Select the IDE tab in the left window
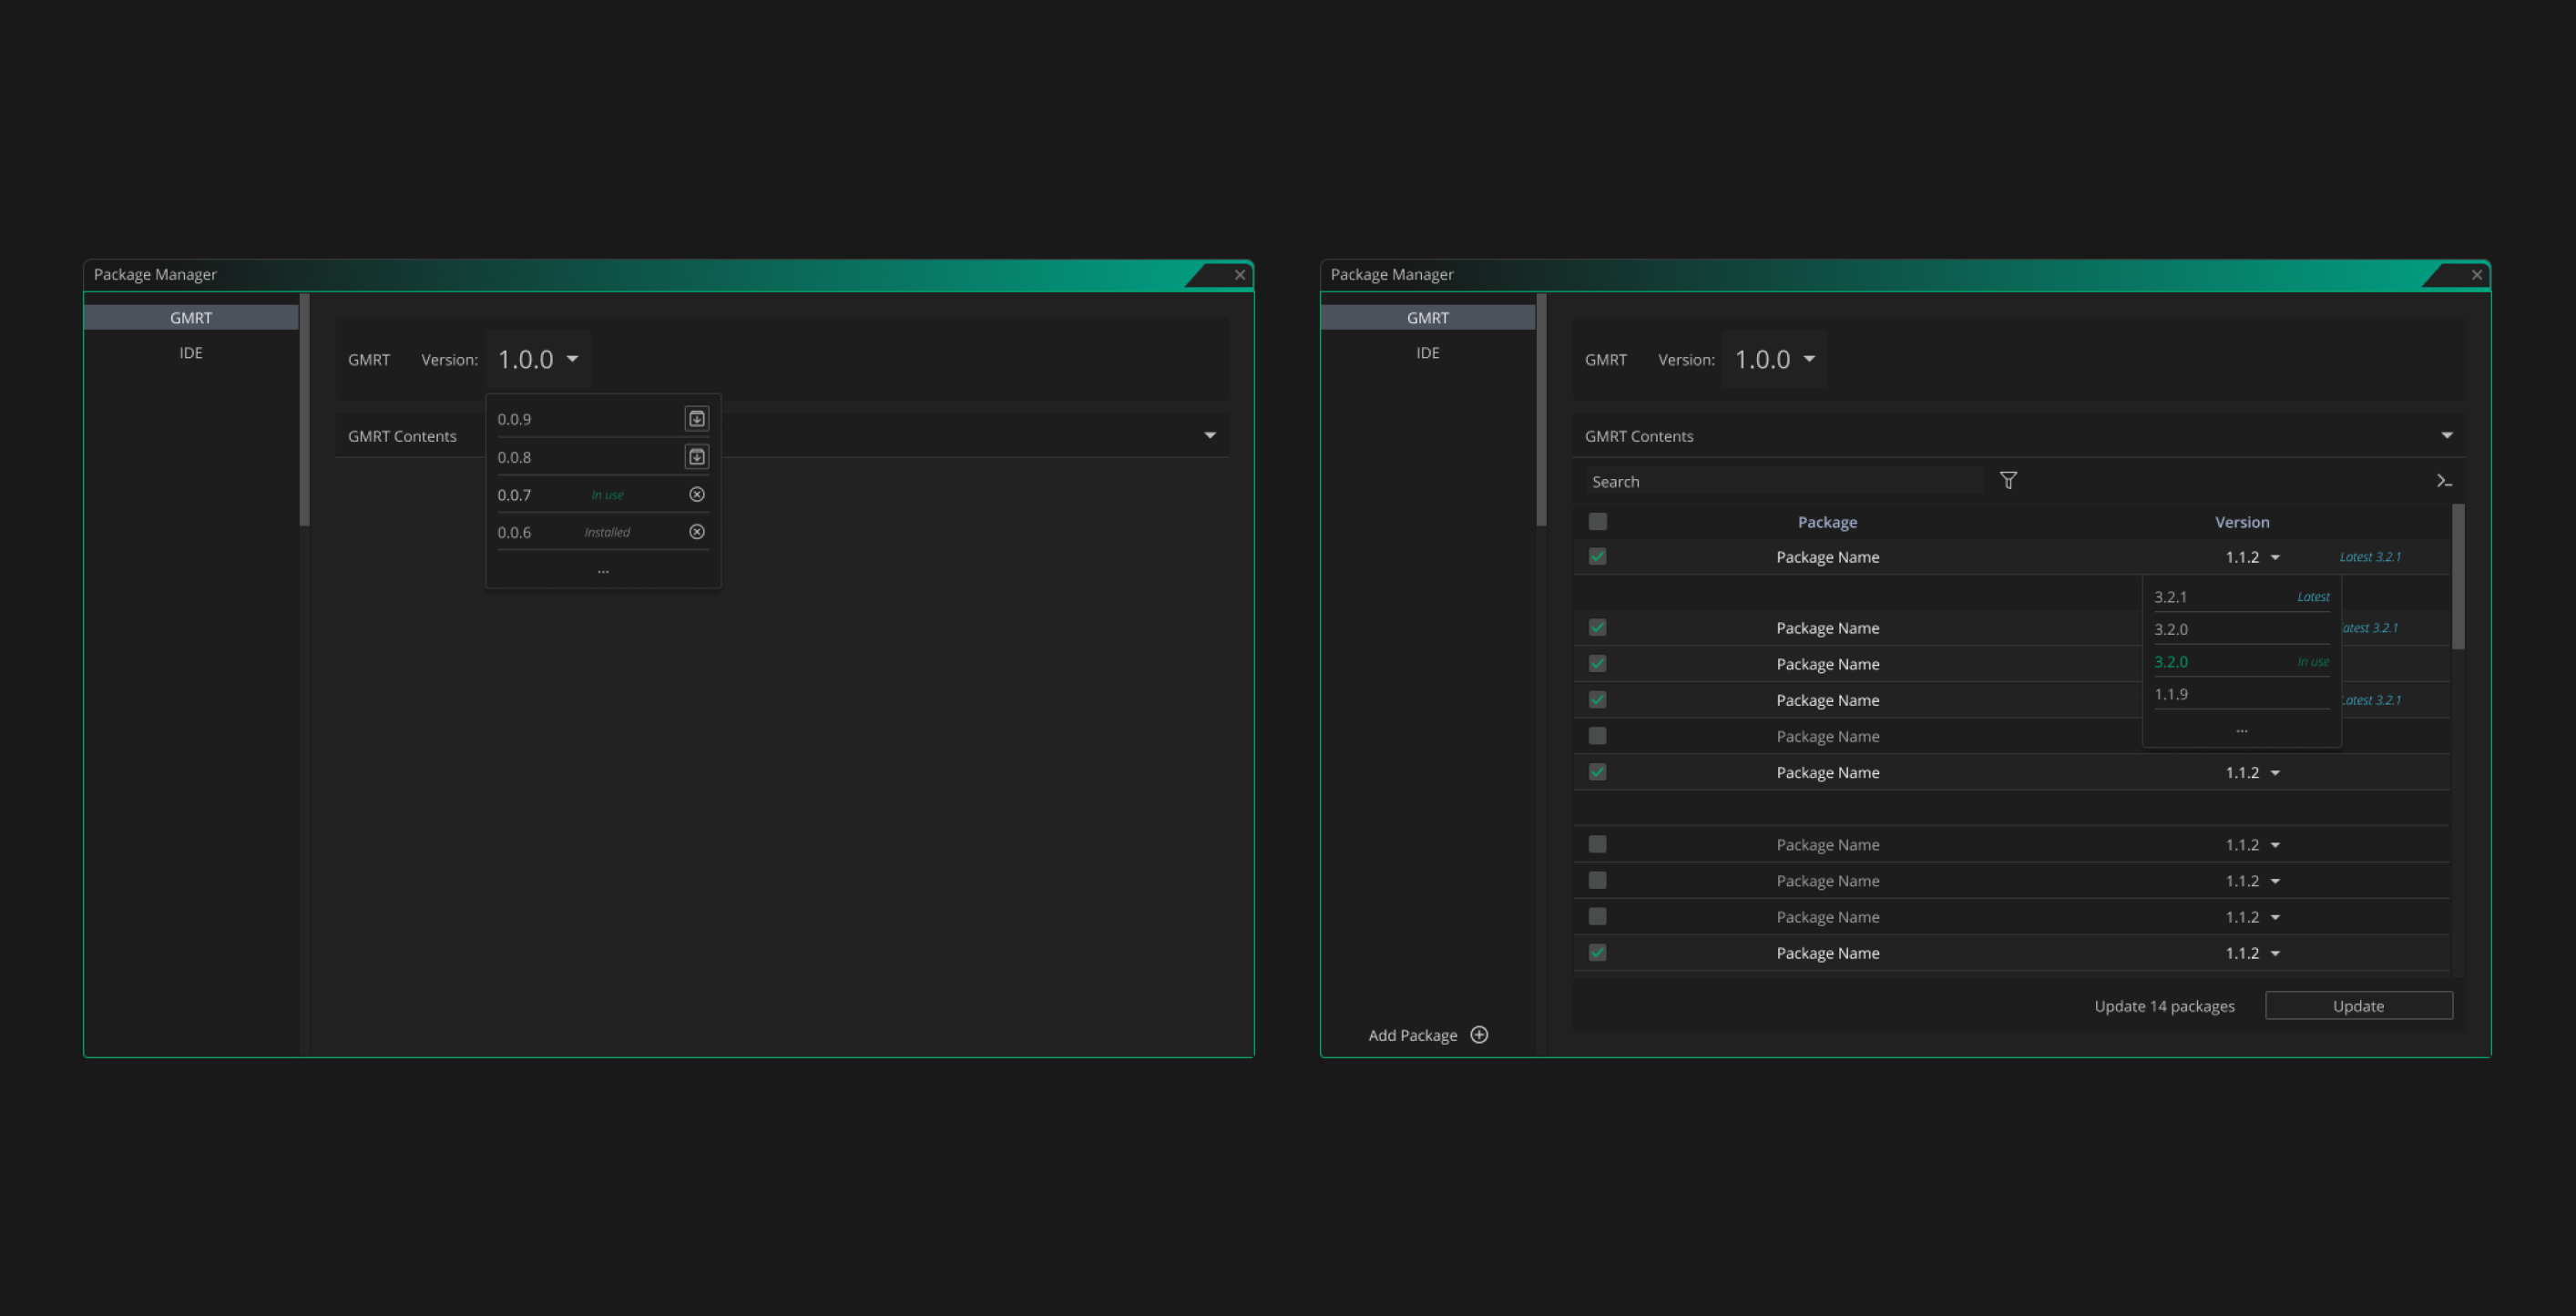2576x1316 pixels. pos(191,353)
